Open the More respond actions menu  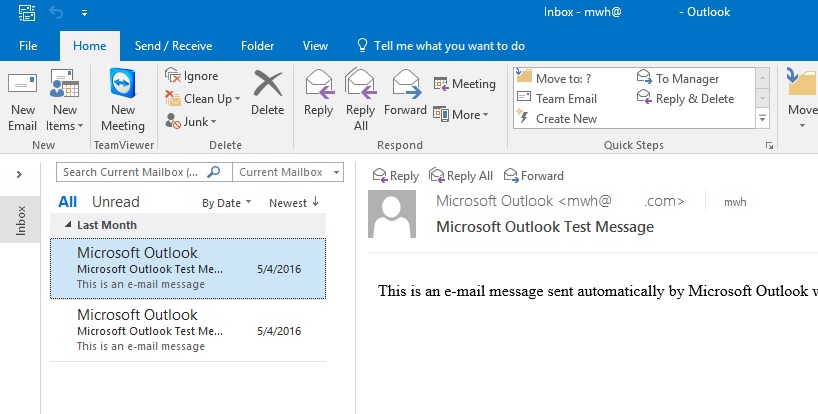click(461, 114)
